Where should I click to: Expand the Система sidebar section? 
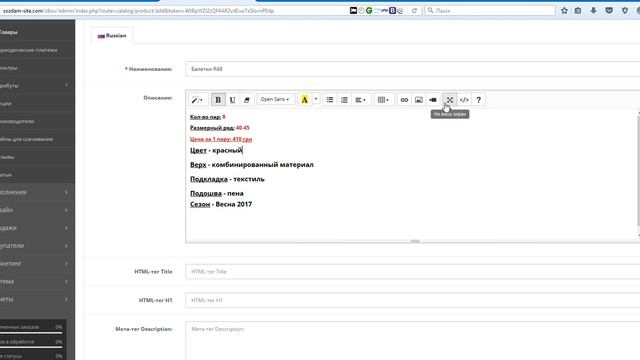point(37,282)
